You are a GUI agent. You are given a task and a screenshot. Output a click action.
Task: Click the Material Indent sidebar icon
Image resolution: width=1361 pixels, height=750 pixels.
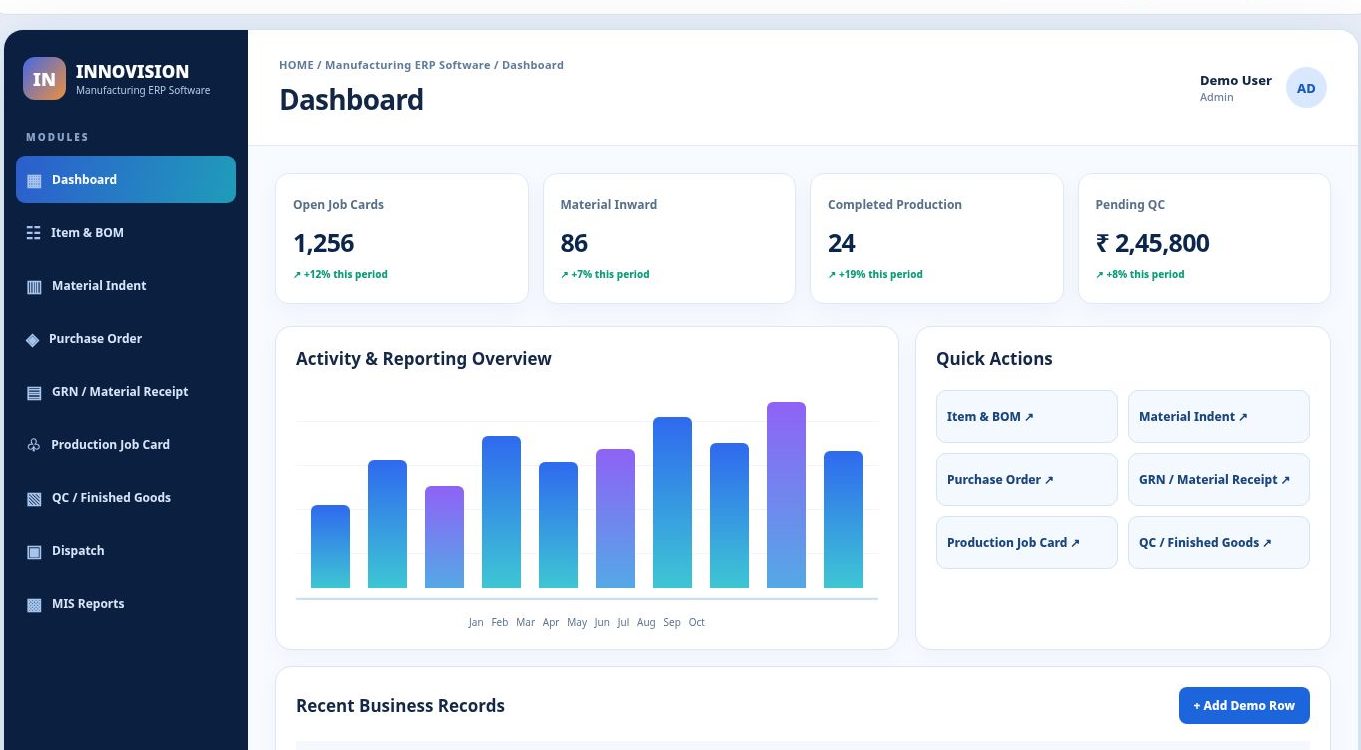click(x=34, y=287)
